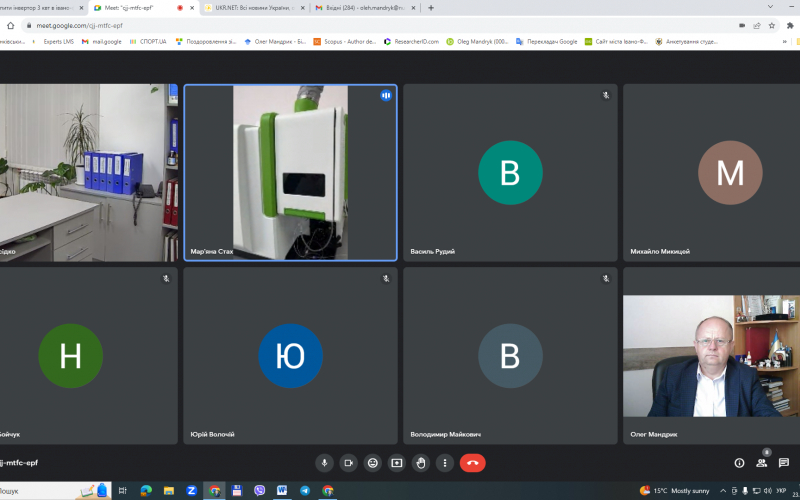The width and height of the screenshot is (800, 500).
Task: Open the mail.google bookmark
Action: click(102, 42)
